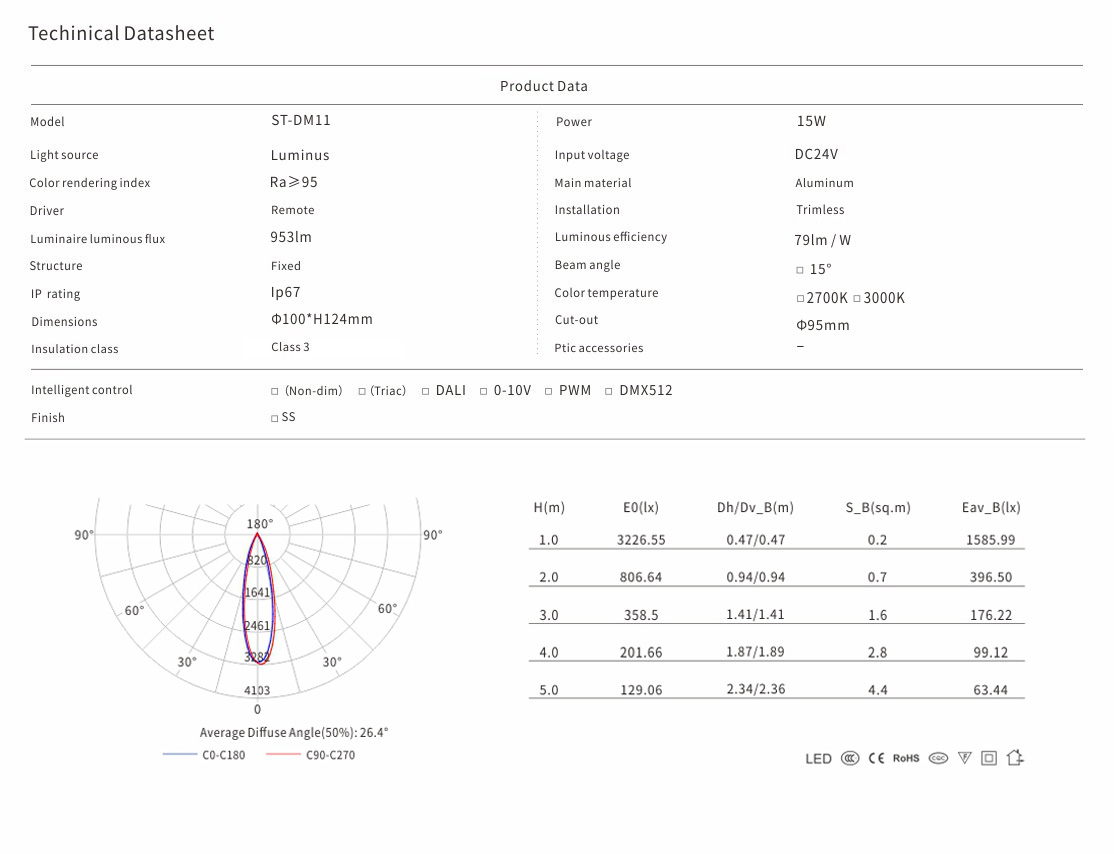The image size is (1114, 854).
Task: Click the blue C0-C180 legend line
Action: [x=179, y=755]
